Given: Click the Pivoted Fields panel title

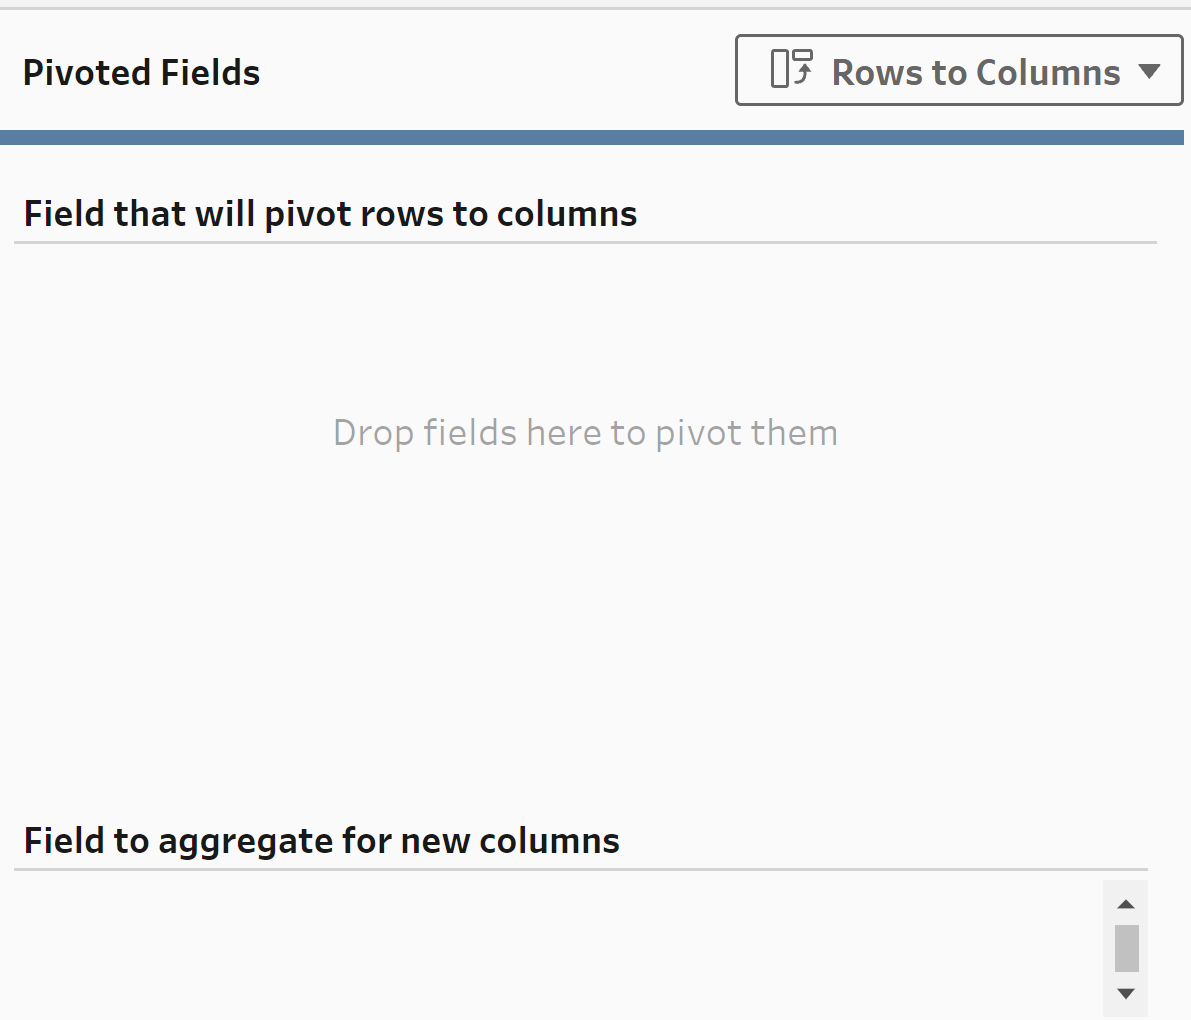Looking at the screenshot, I should 141,73.
